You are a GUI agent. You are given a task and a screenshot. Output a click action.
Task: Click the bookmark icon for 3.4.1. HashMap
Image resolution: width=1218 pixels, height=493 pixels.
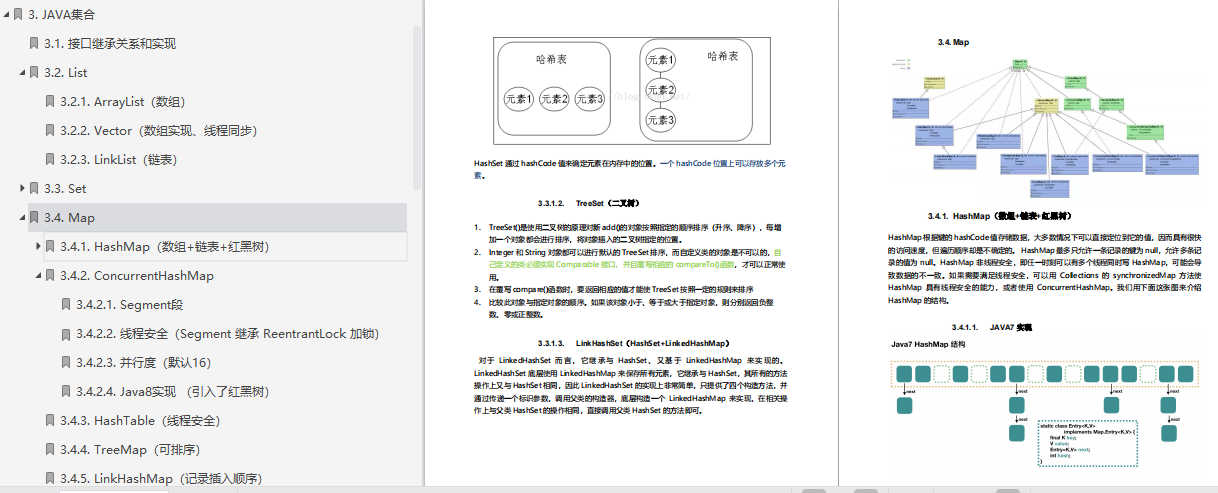pos(50,246)
